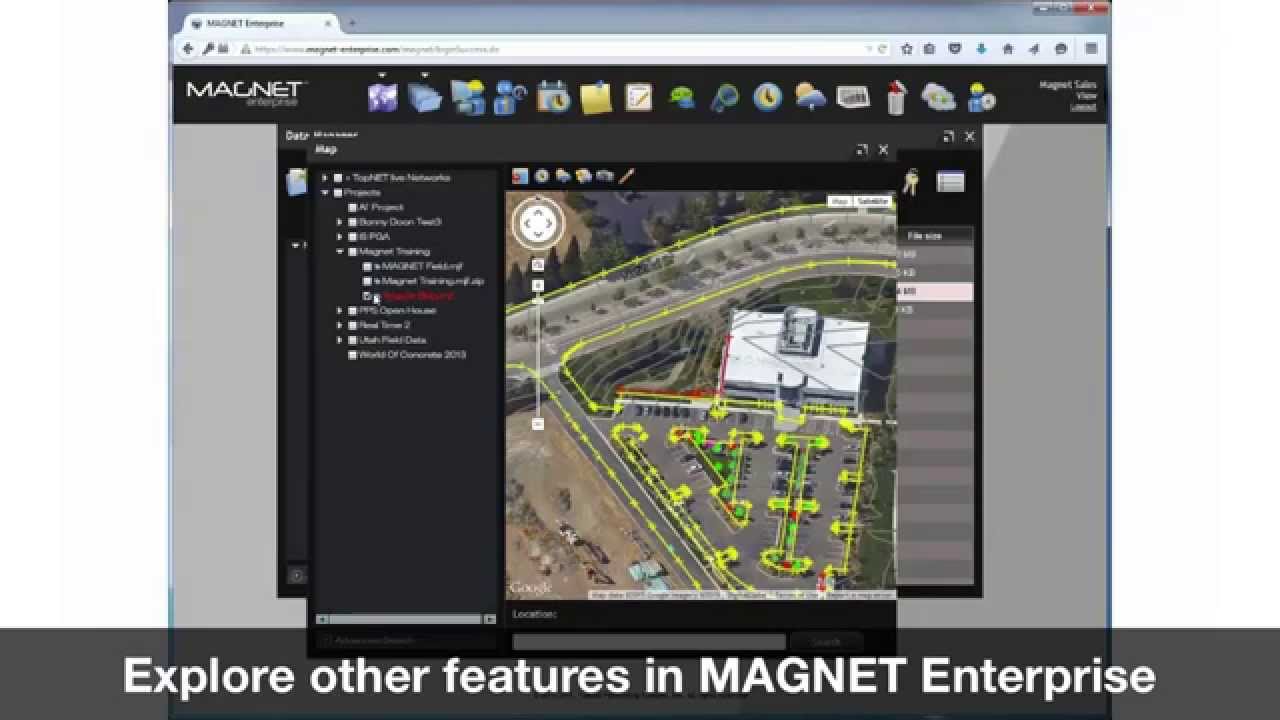Click the list view icon in Data Manager
Screen dimensions: 1280x720
950,181
